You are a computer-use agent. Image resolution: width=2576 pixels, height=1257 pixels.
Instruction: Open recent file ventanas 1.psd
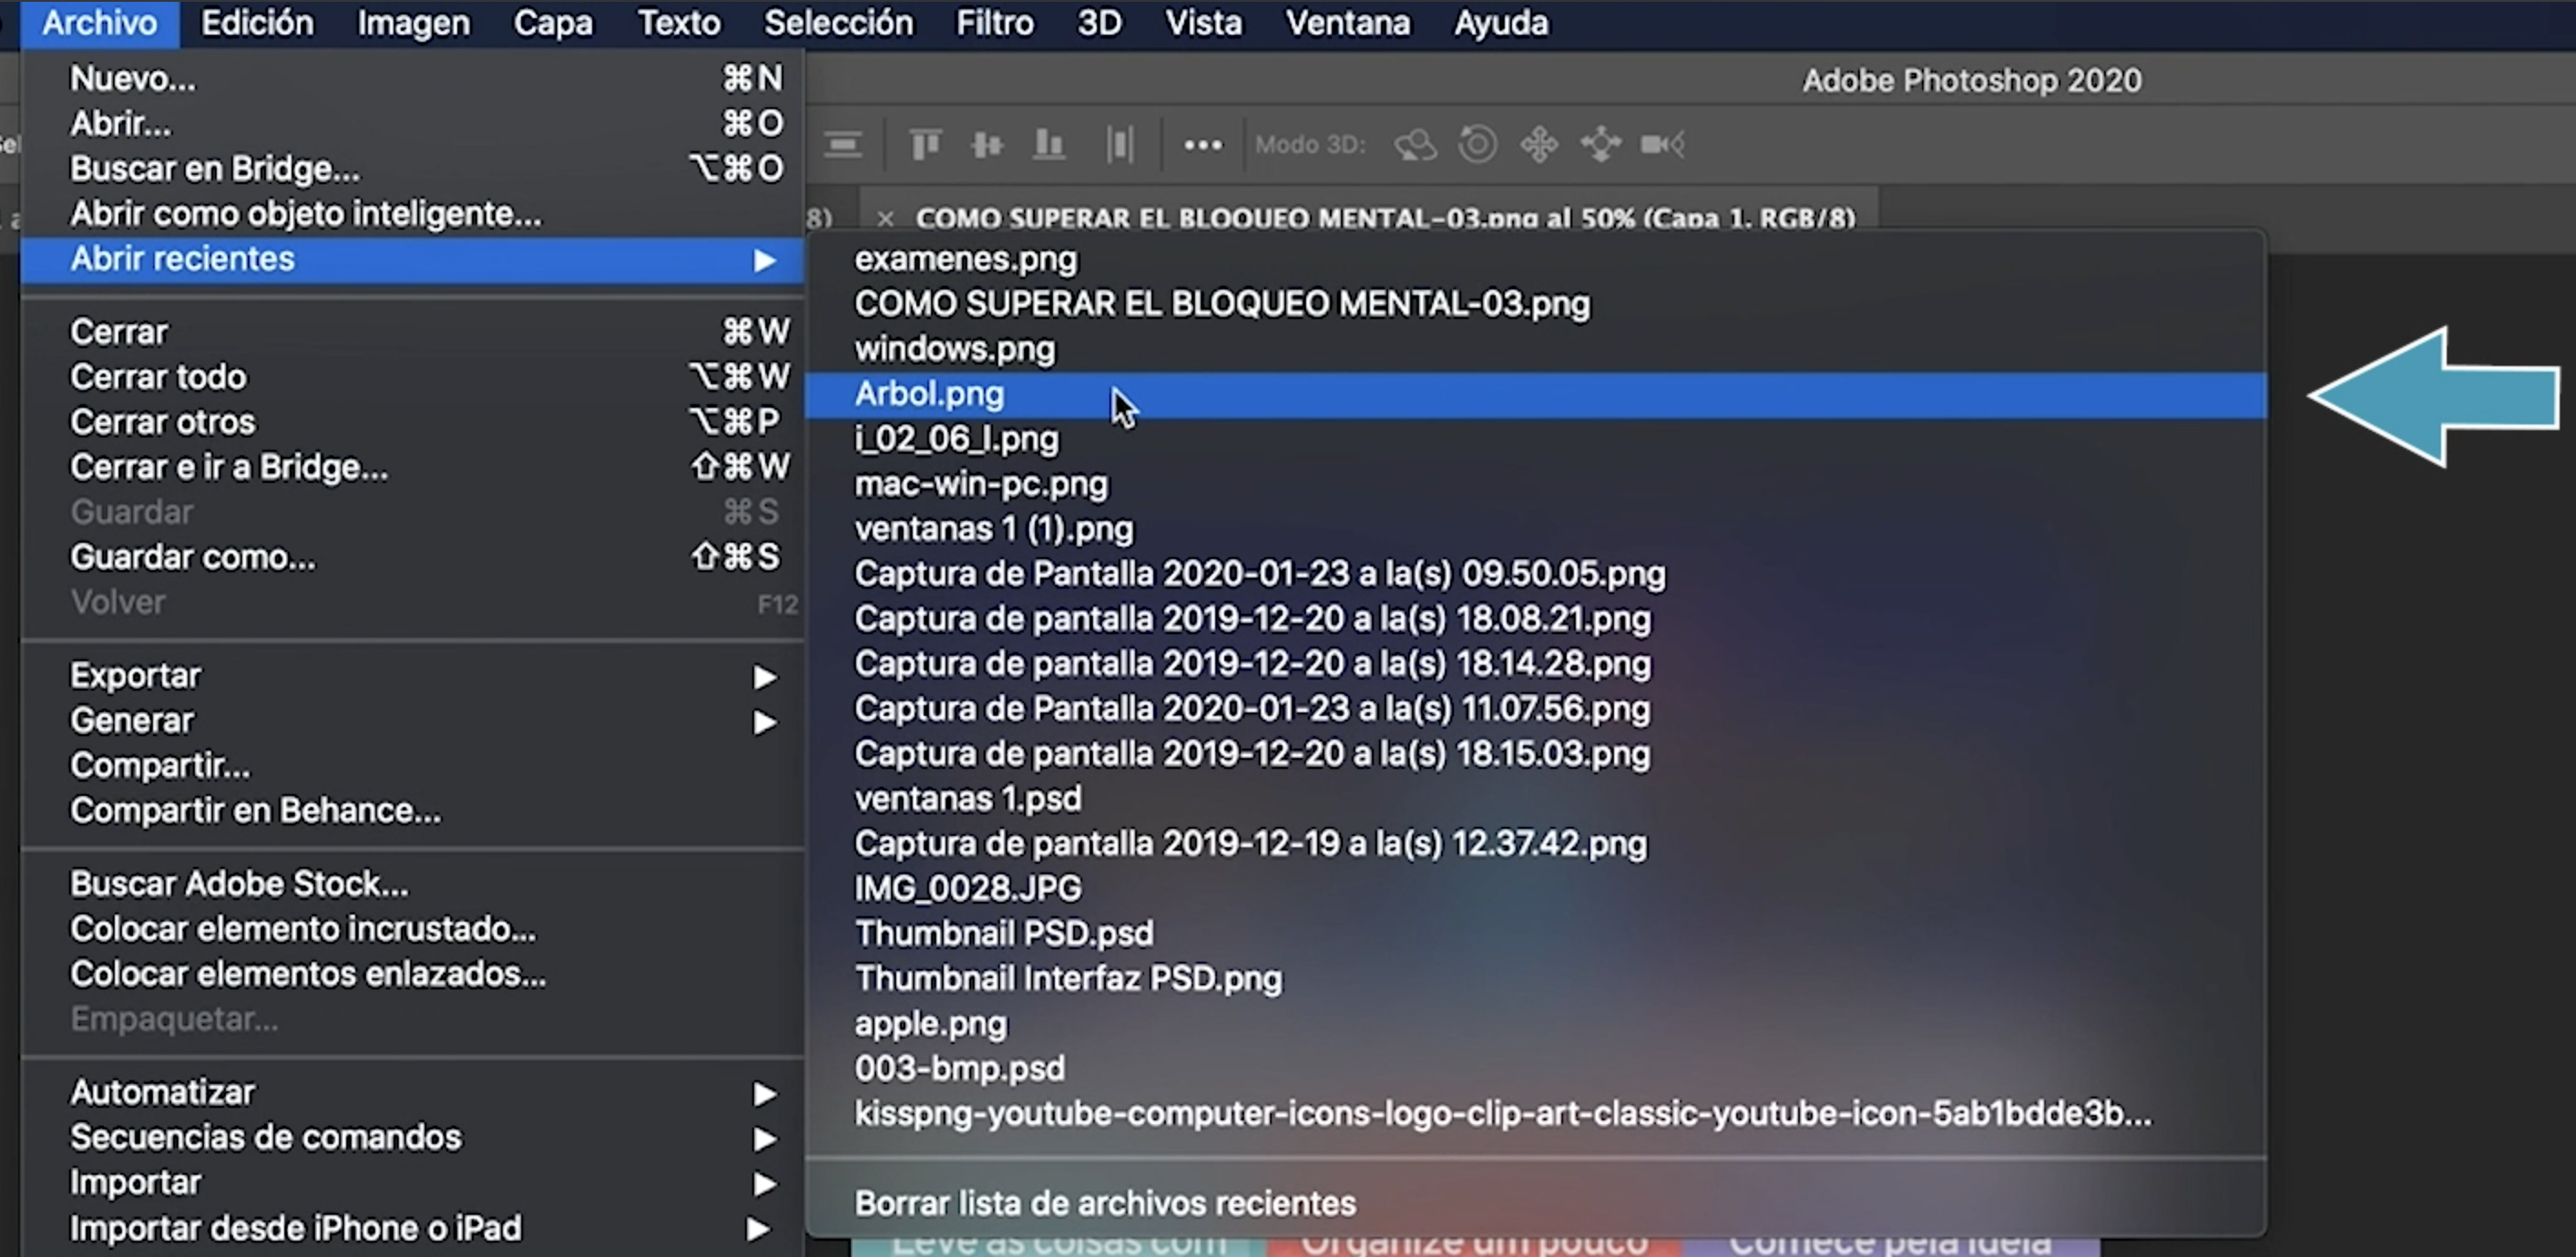point(1535,799)
